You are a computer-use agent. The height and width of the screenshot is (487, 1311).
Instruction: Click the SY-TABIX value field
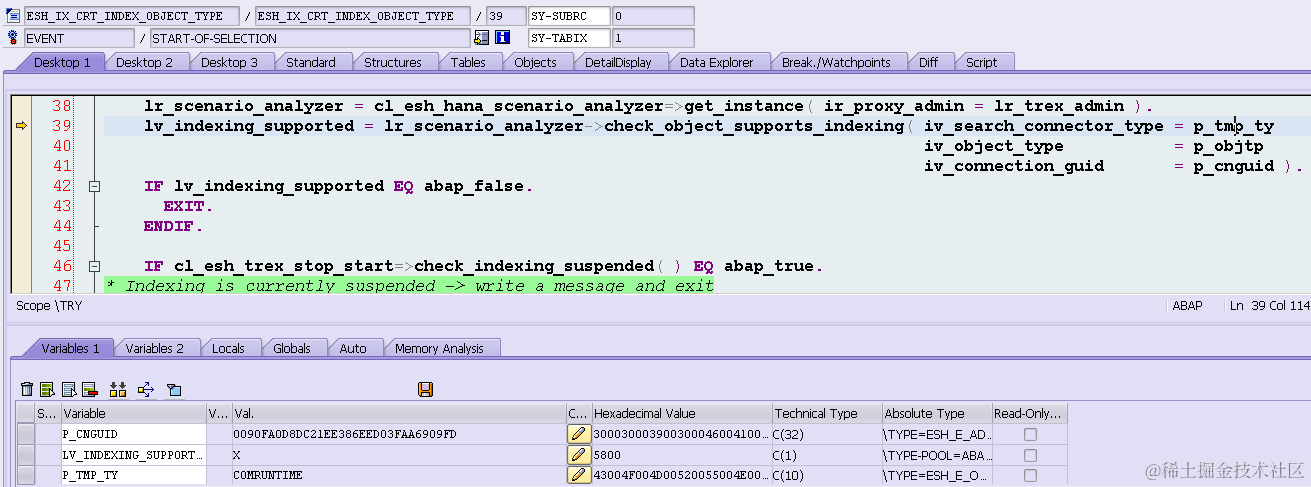tap(652, 38)
